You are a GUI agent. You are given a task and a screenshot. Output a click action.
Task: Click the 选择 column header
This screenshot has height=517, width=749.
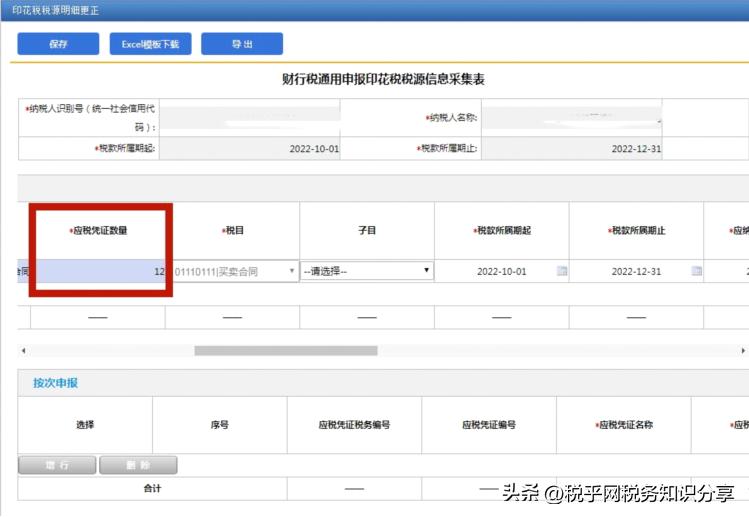[85, 424]
